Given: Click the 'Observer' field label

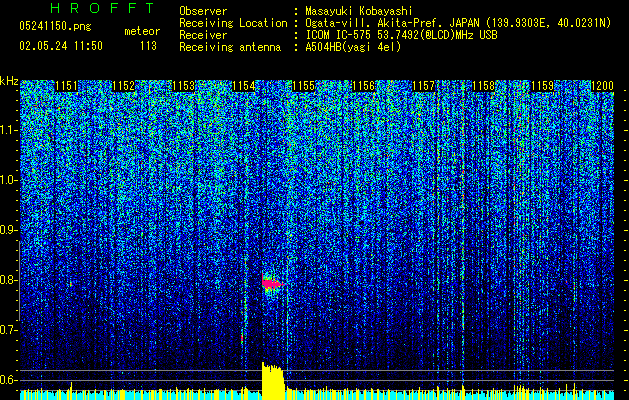Looking at the screenshot, I should [x=203, y=11].
